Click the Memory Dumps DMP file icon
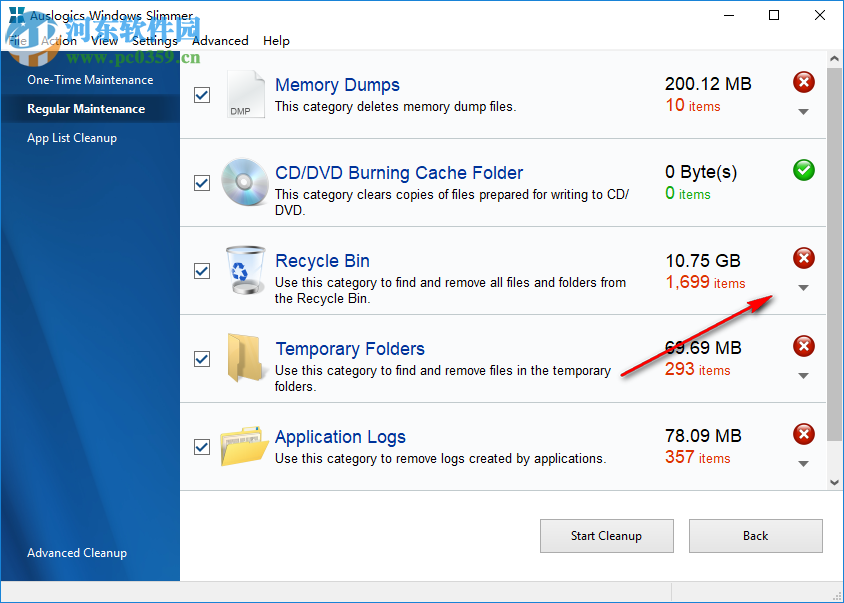This screenshot has width=844, height=603. (x=245, y=94)
